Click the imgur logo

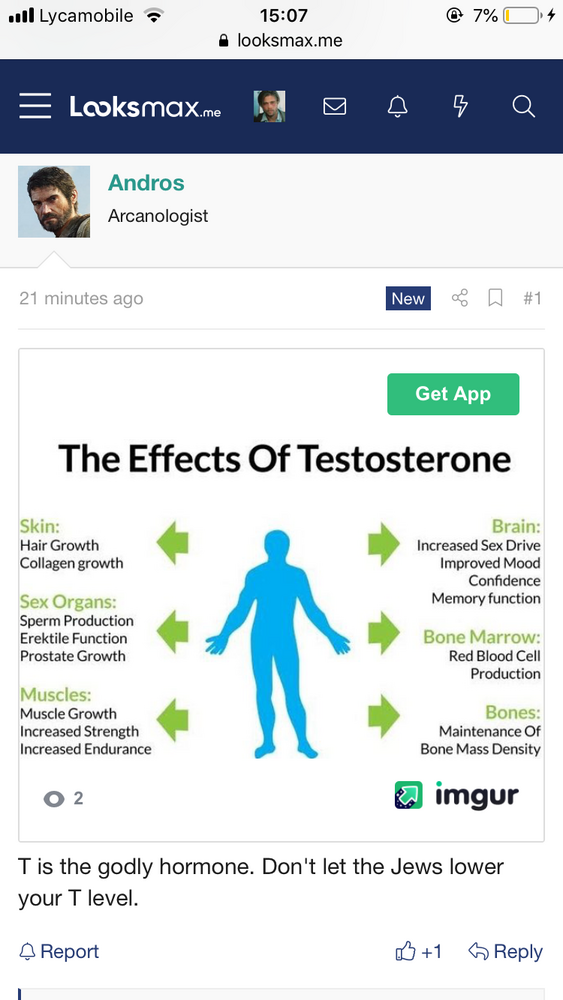[x=457, y=795]
